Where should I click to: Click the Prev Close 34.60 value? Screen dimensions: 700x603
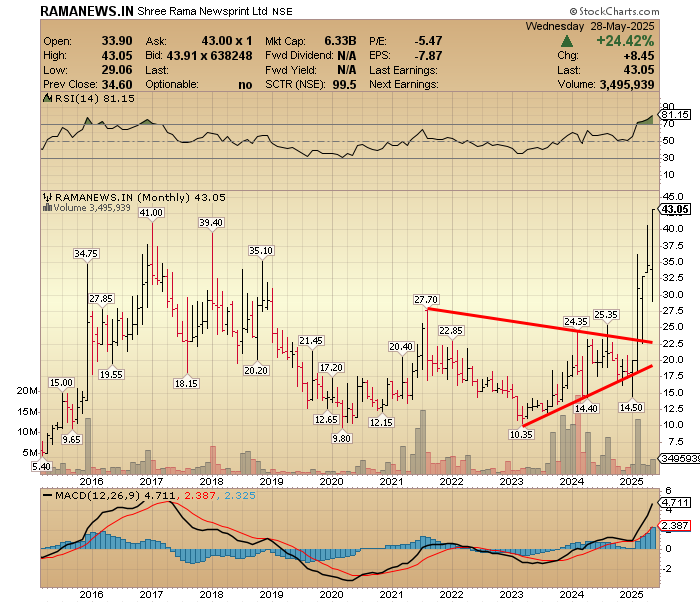[x=117, y=84]
